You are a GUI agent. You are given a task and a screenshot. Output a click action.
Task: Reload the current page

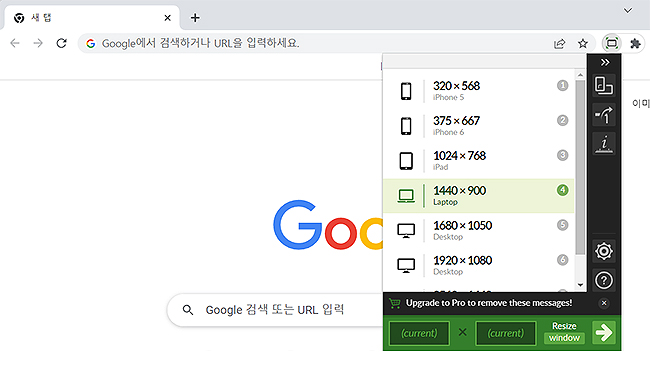[61, 43]
